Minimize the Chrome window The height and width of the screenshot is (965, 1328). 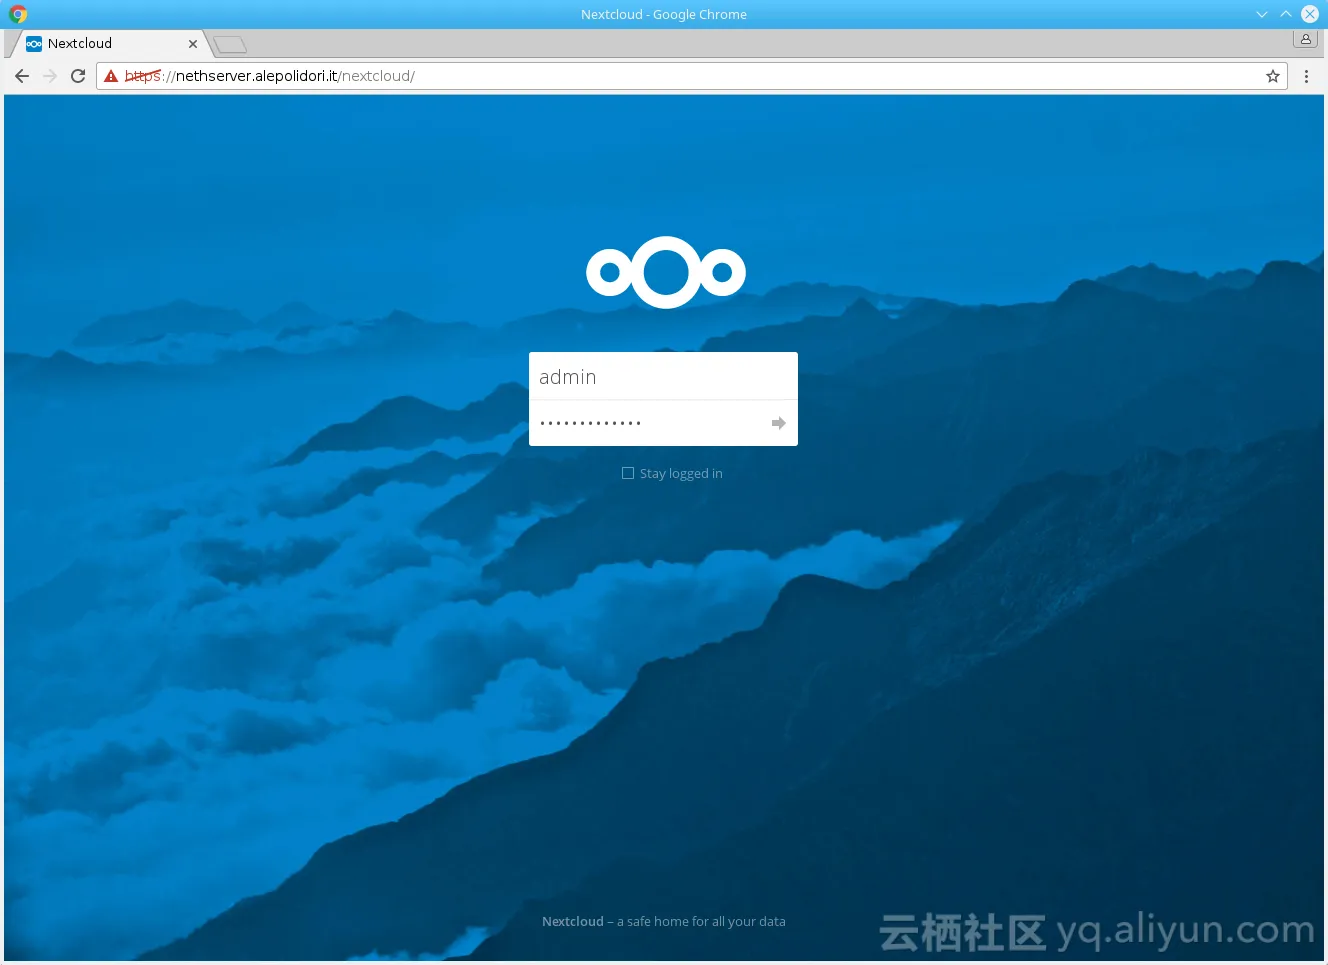1262,14
